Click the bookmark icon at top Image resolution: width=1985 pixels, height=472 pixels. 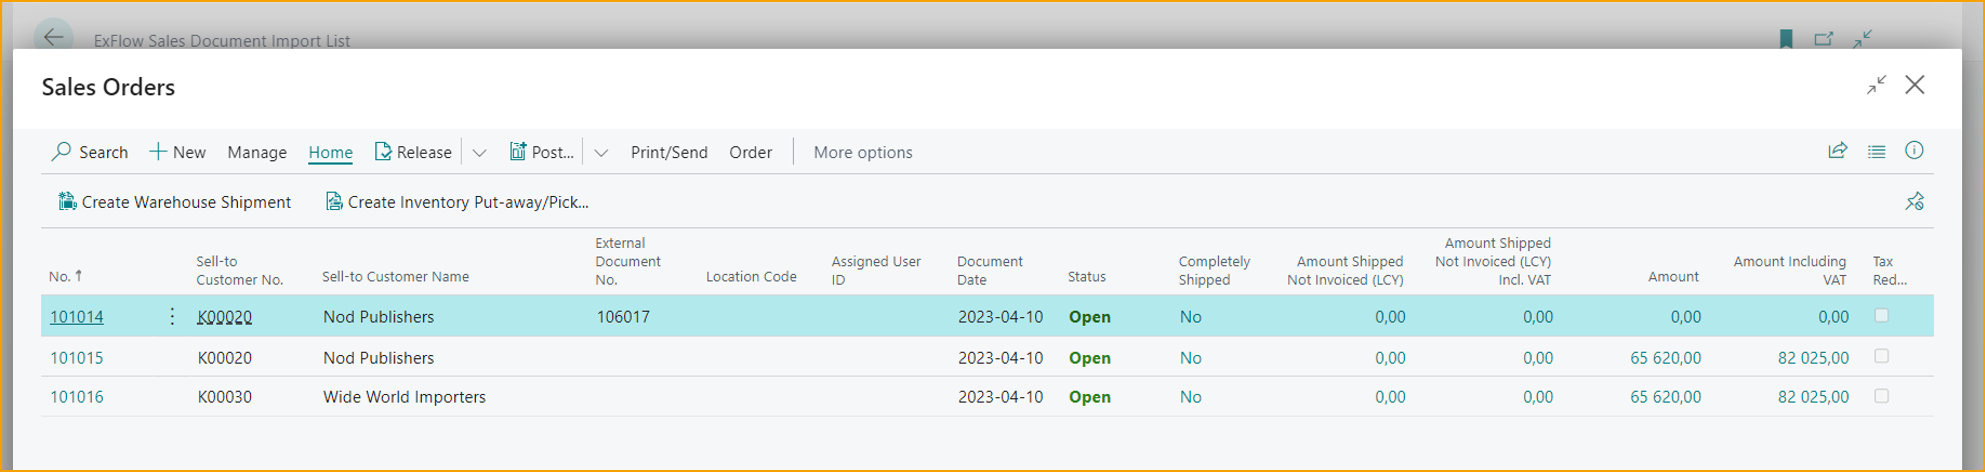pyautogui.click(x=1786, y=39)
